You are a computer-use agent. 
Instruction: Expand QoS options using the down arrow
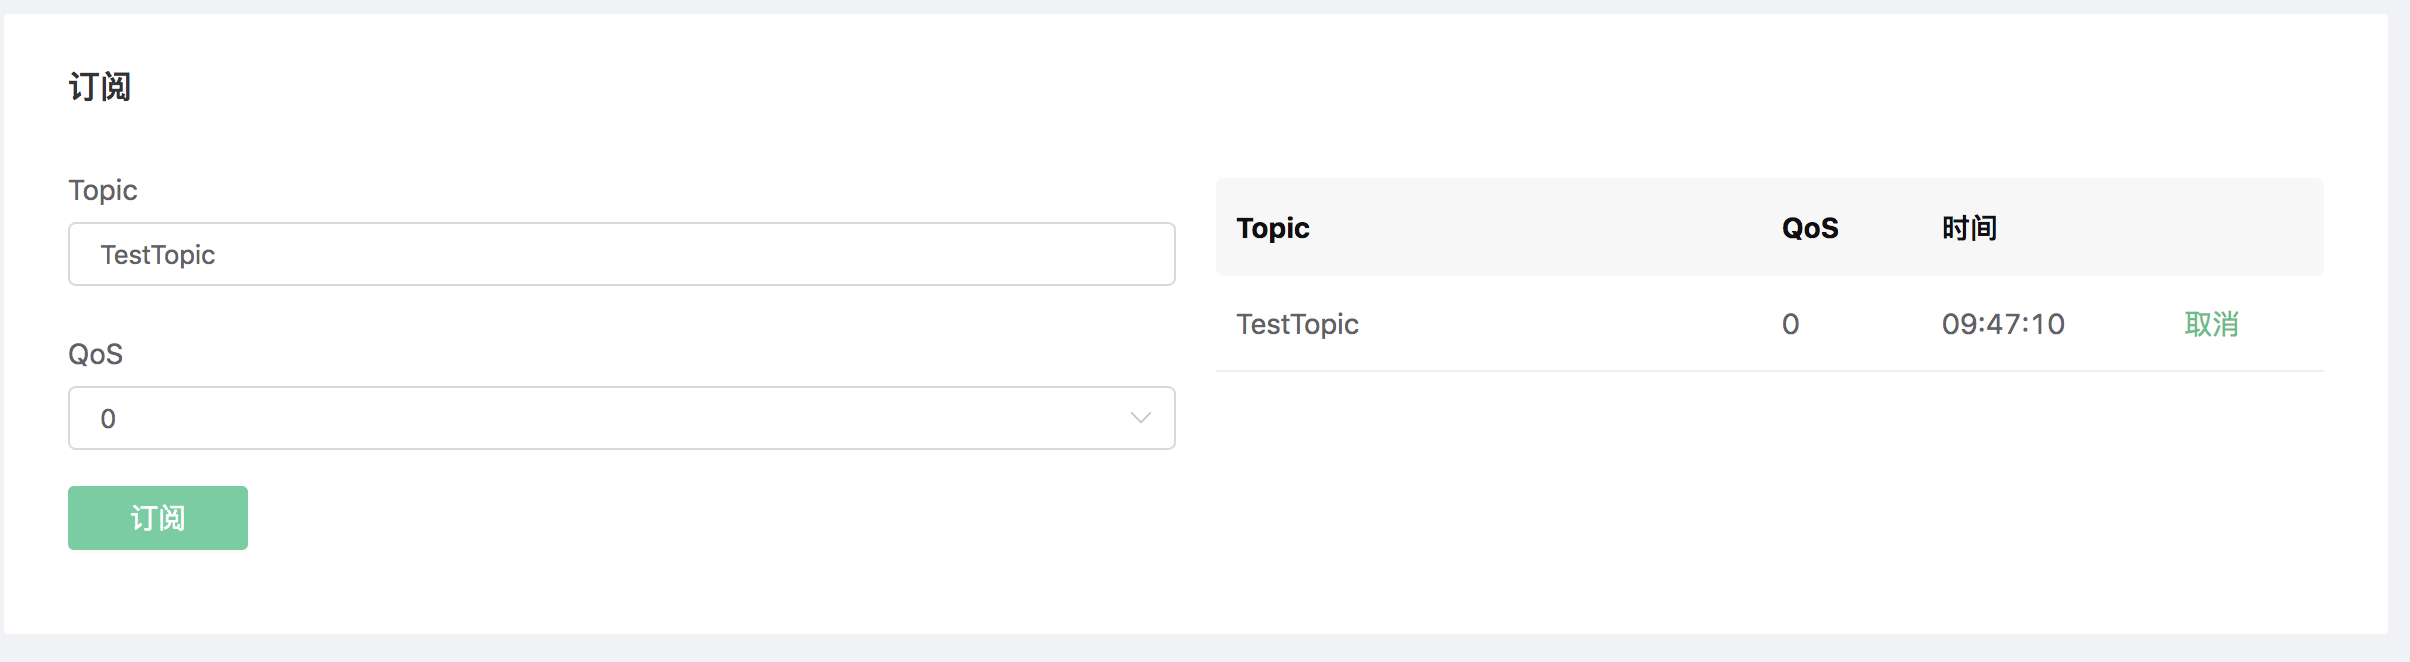click(x=1140, y=418)
